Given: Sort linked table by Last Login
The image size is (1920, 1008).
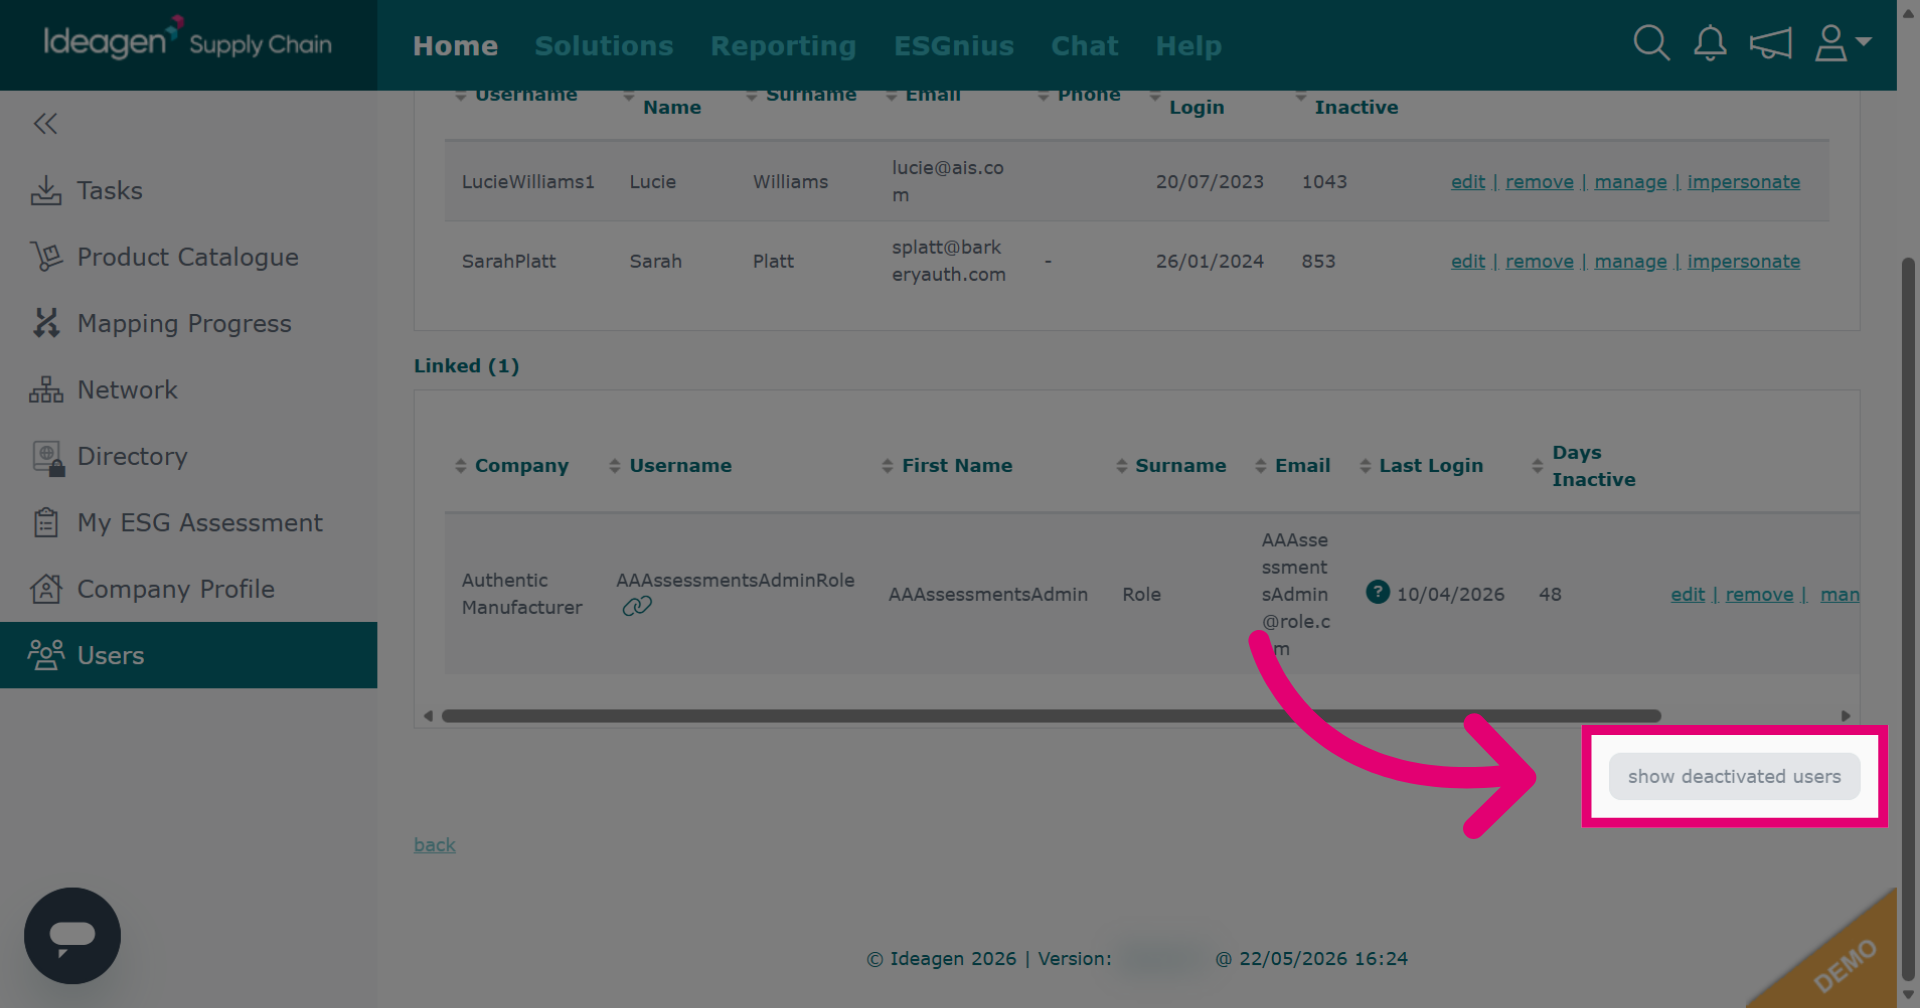Looking at the screenshot, I should tap(1421, 466).
